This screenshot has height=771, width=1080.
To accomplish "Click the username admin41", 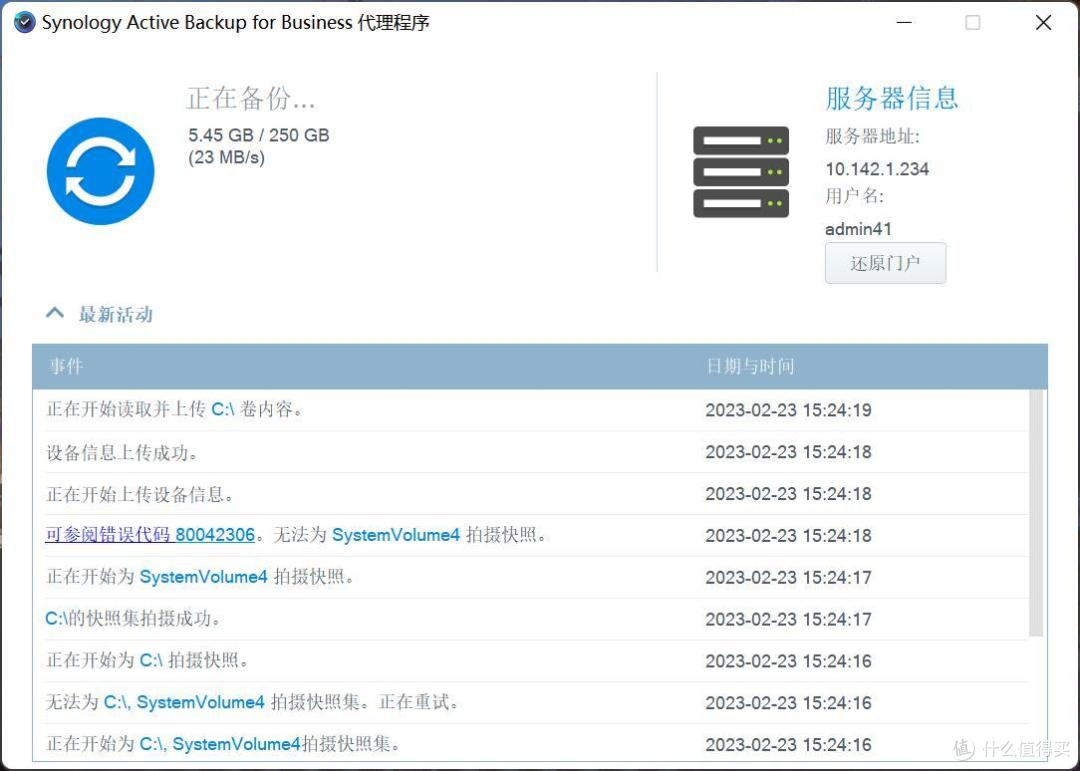I will 858,229.
